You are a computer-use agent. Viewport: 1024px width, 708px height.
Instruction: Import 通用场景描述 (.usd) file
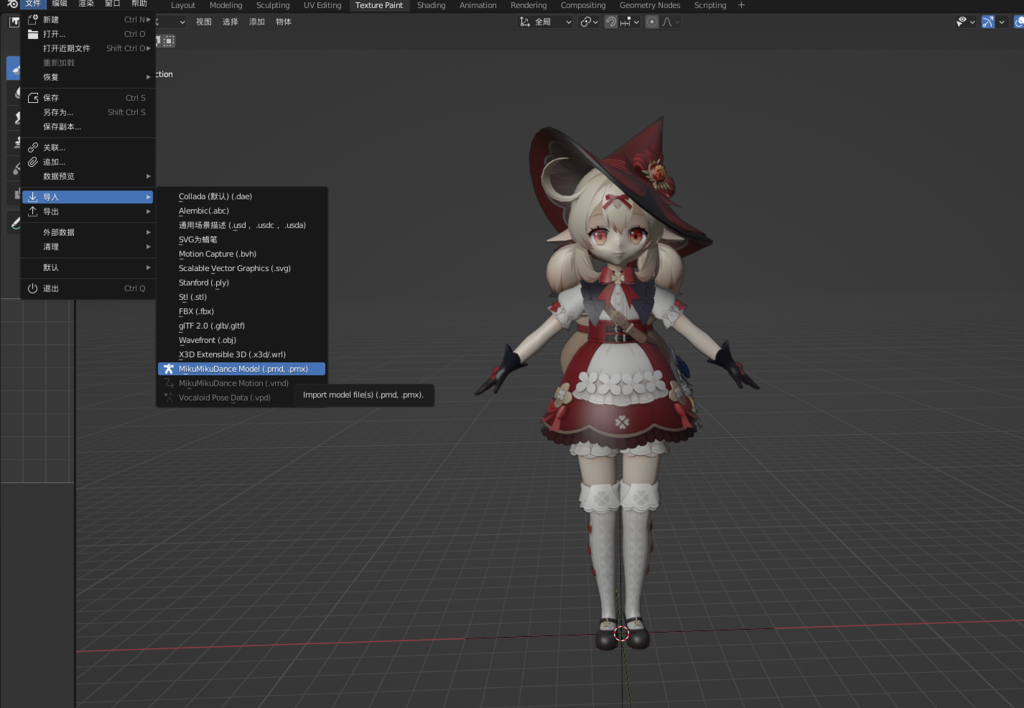[x=242, y=225]
